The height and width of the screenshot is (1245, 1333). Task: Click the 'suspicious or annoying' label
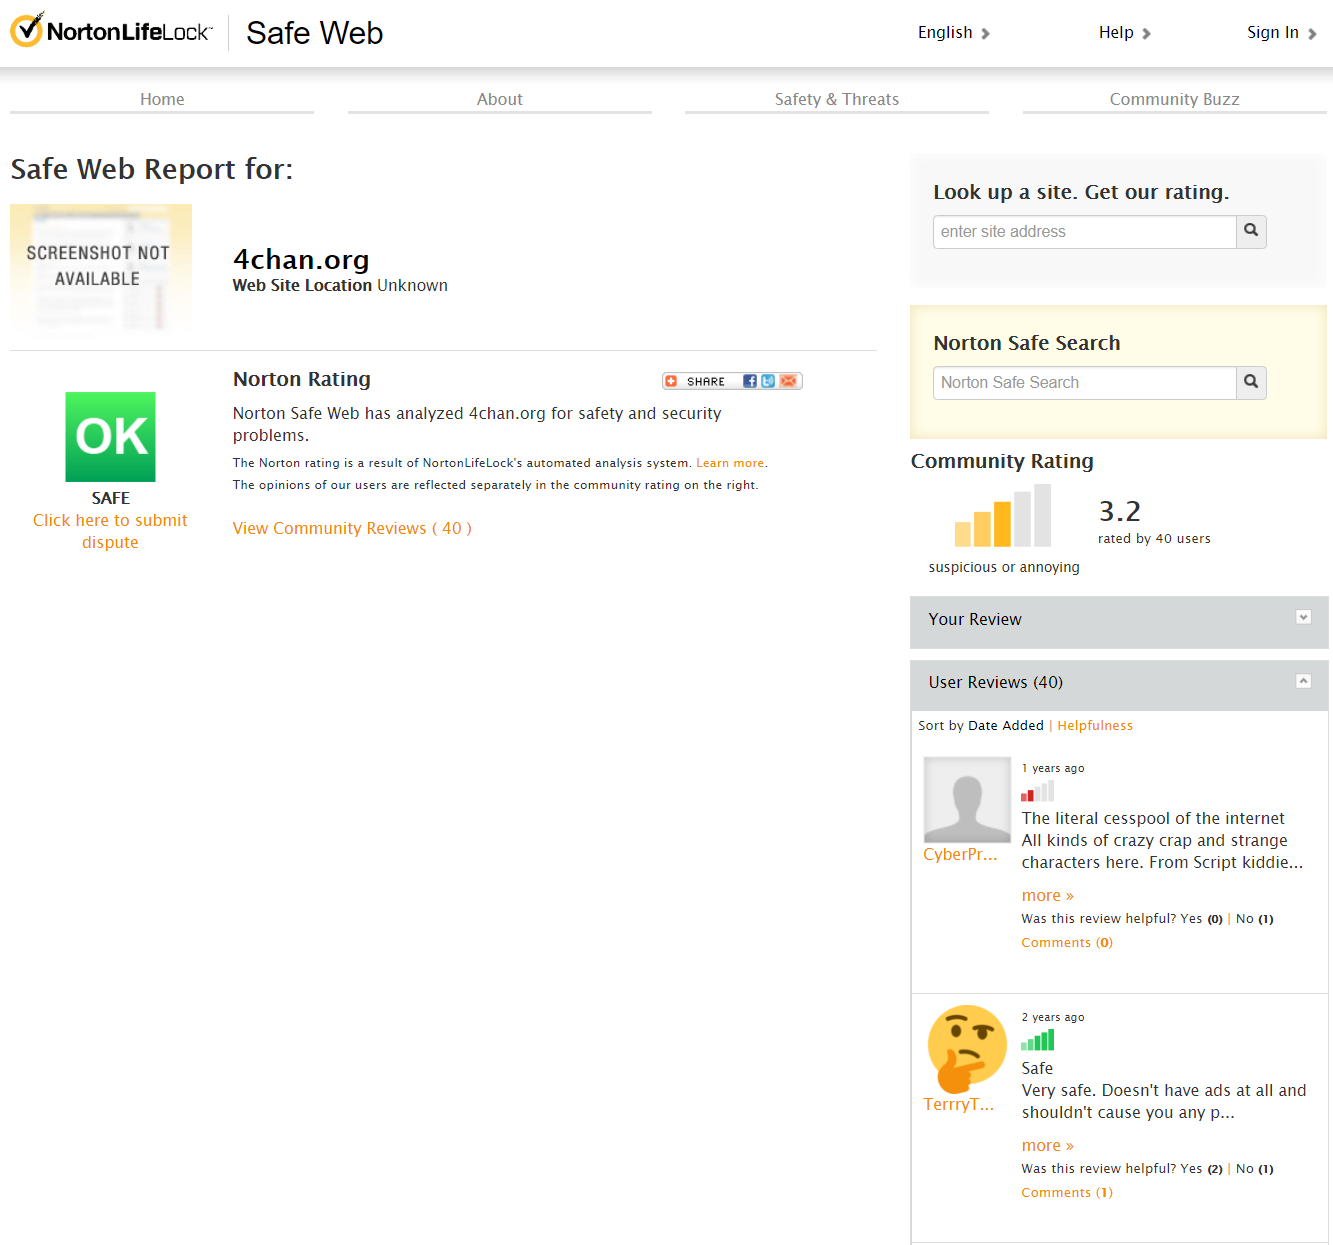pyautogui.click(x=1004, y=567)
